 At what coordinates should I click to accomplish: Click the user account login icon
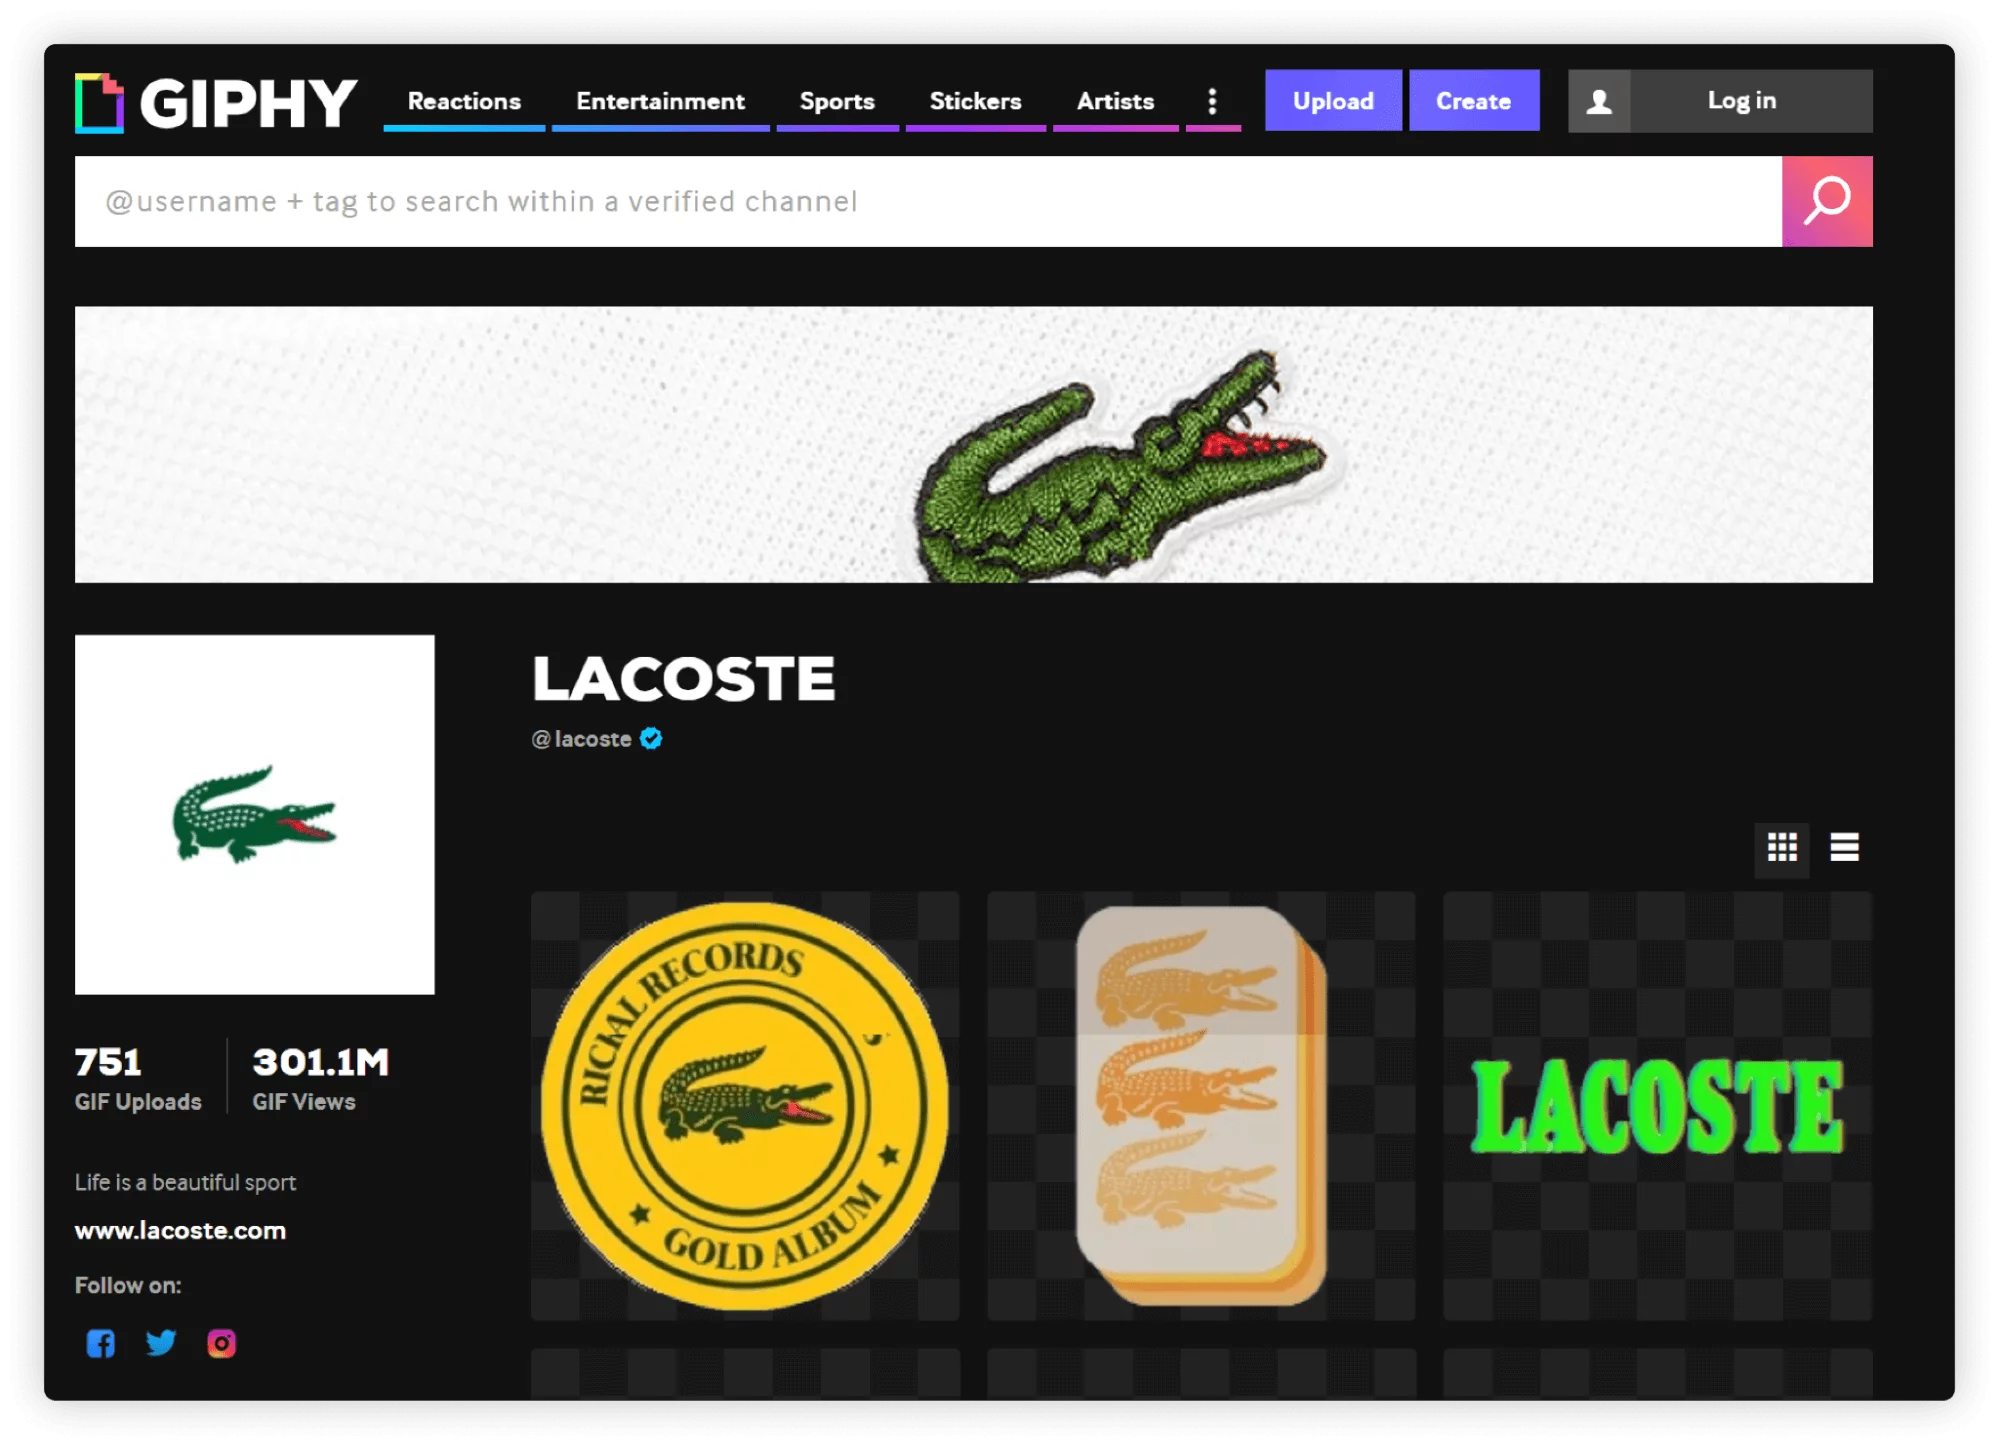pyautogui.click(x=1600, y=101)
